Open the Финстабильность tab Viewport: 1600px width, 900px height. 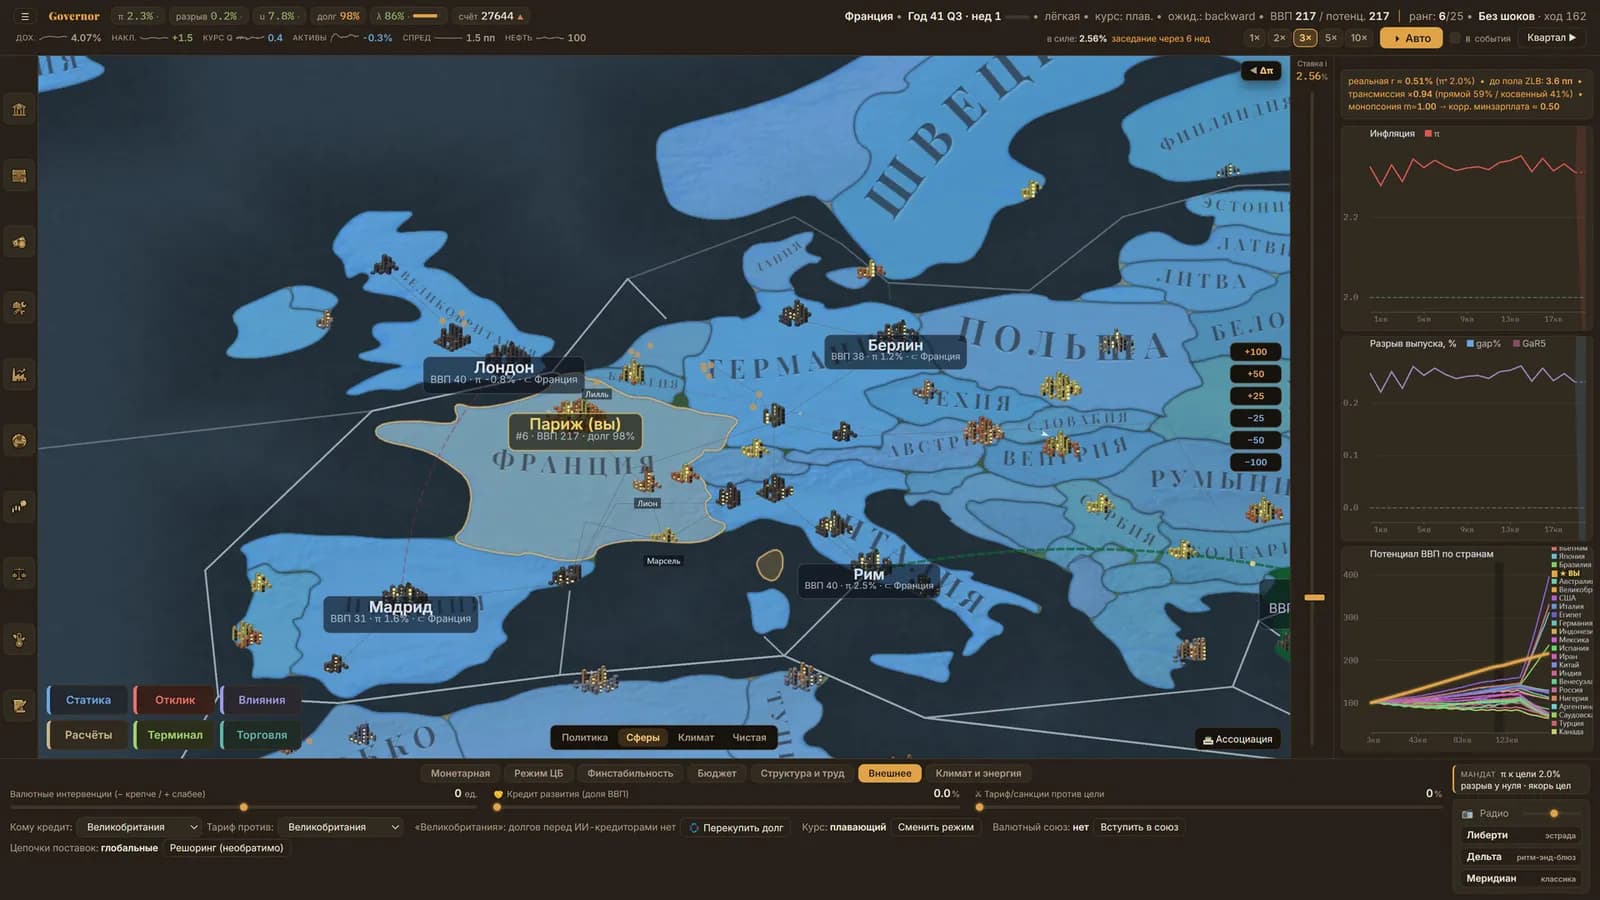(x=630, y=773)
